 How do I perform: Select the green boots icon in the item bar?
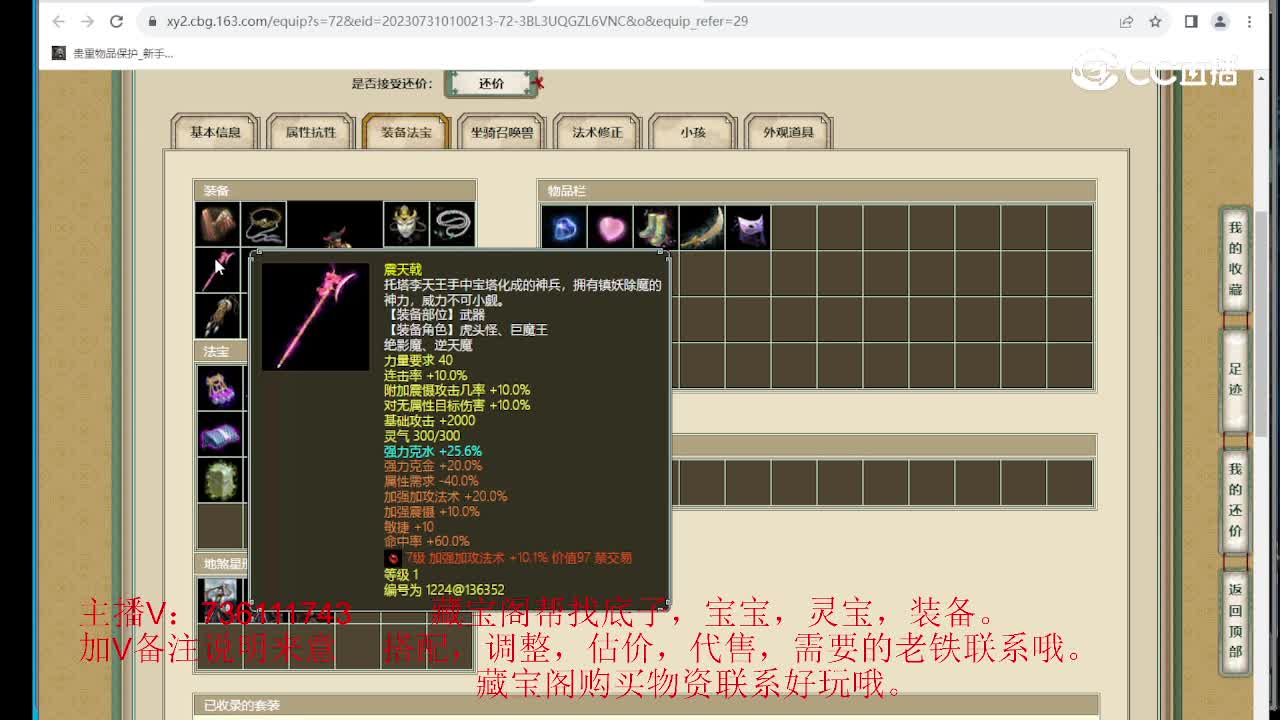[658, 228]
